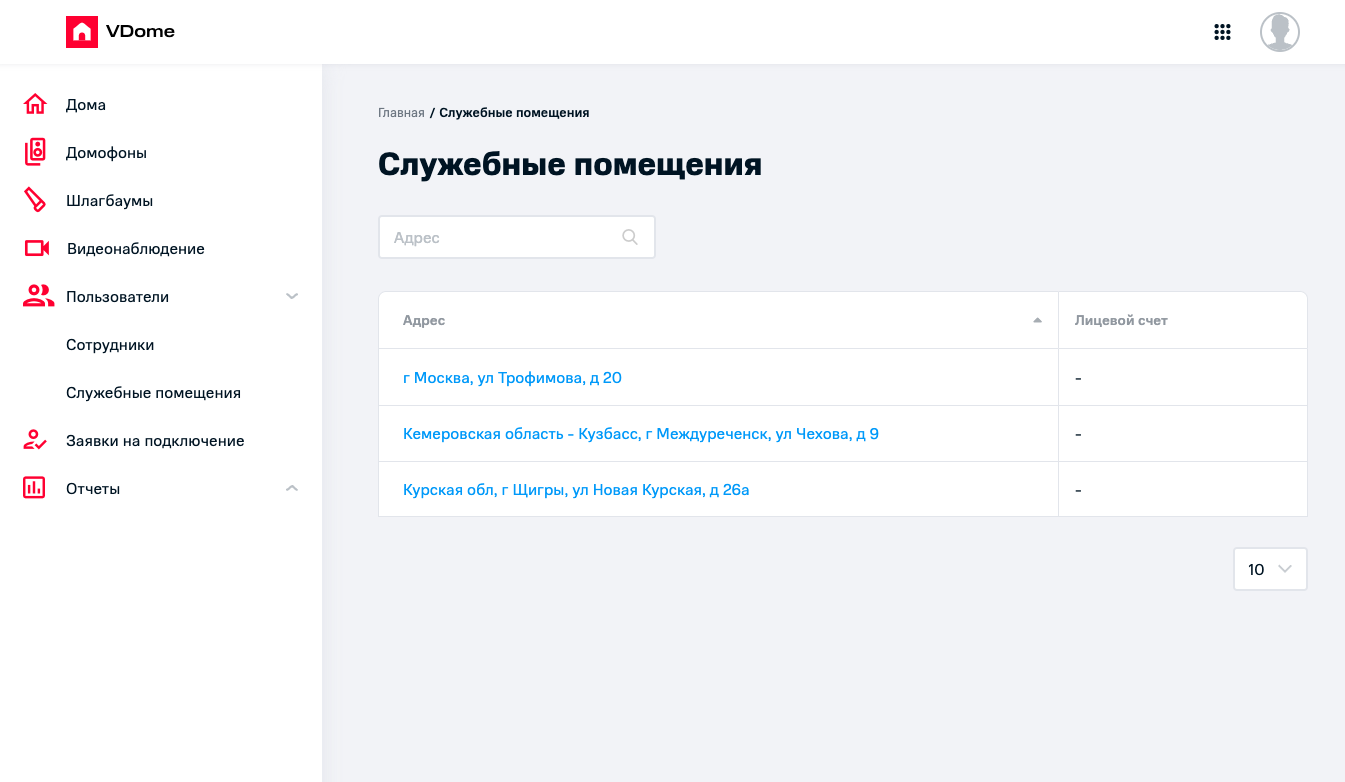Image resolution: width=1345 pixels, height=782 pixels.
Task: Select Служебные помещения in sidebar
Action: (153, 392)
